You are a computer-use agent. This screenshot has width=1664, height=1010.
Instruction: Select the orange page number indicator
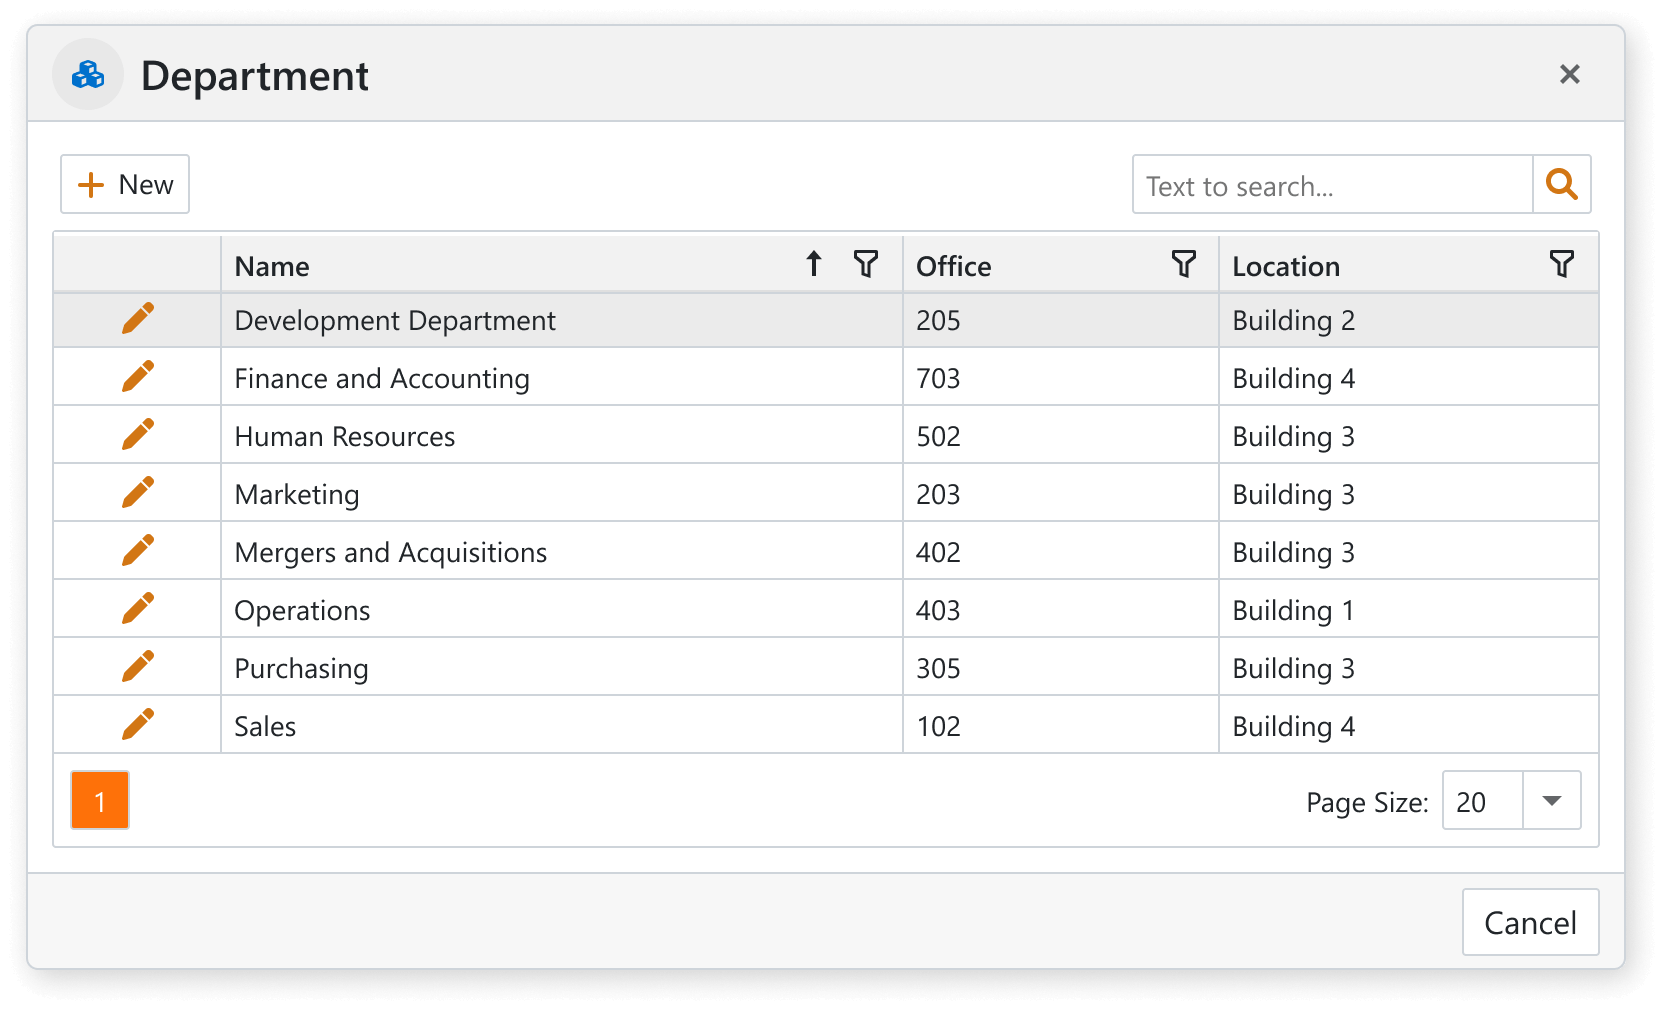coord(99,800)
